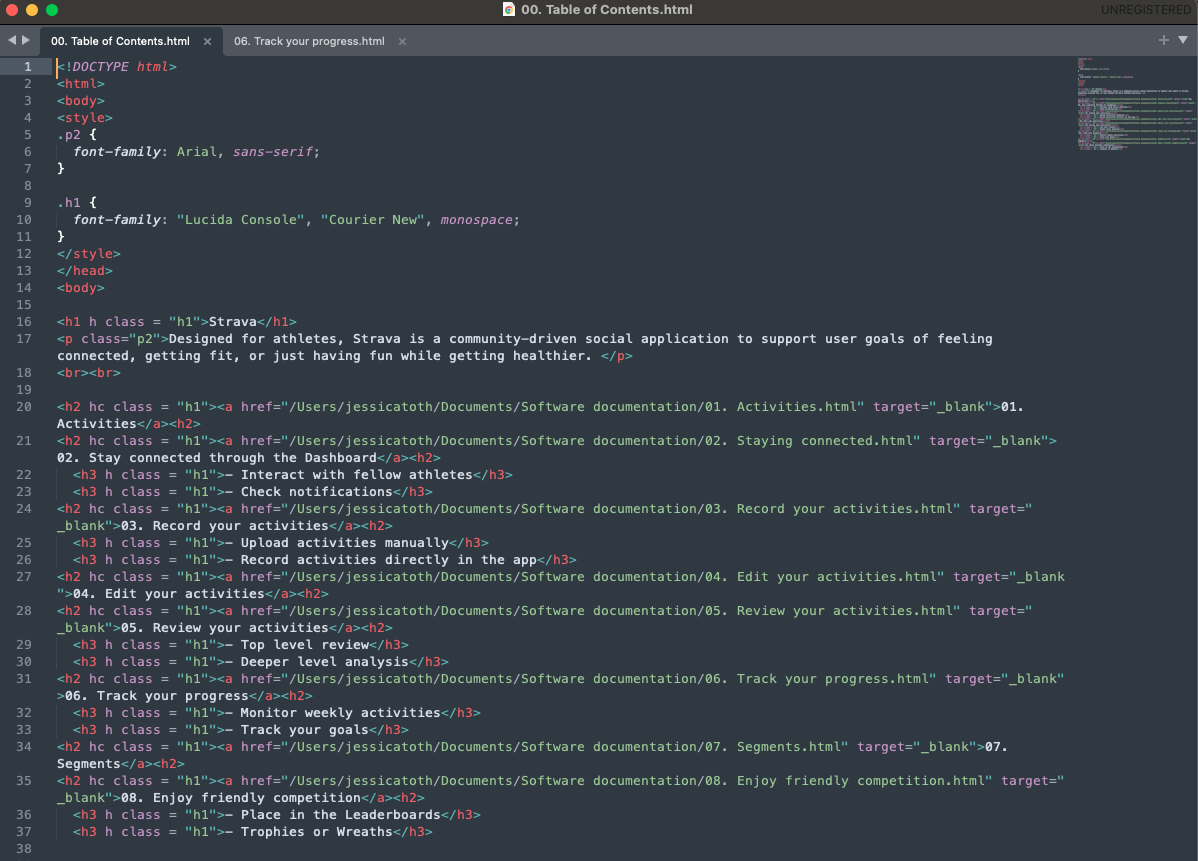Screen dimensions: 1198x861
Task: Click the minimap code preview
Action: [x=1136, y=104]
